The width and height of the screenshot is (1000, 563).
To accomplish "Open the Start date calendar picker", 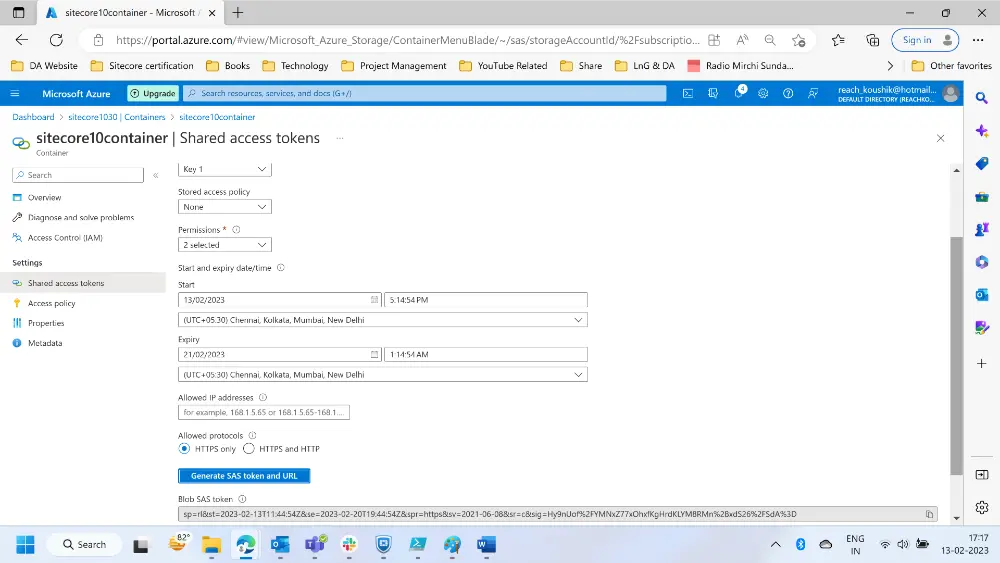I will [374, 300].
